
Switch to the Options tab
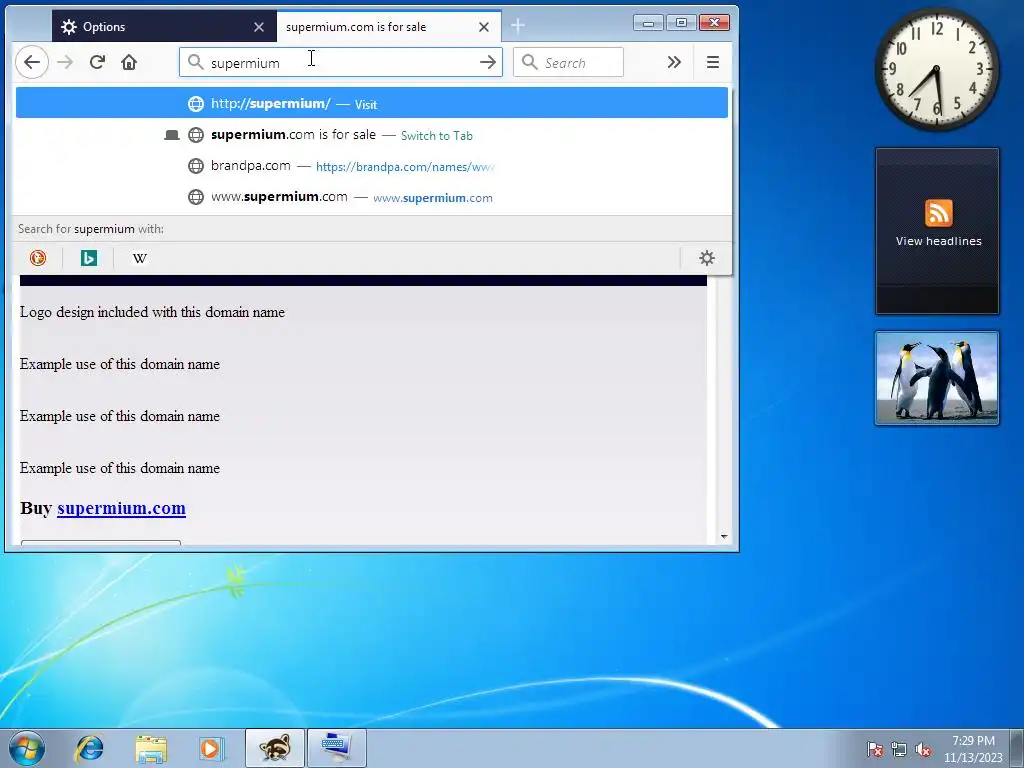click(164, 27)
